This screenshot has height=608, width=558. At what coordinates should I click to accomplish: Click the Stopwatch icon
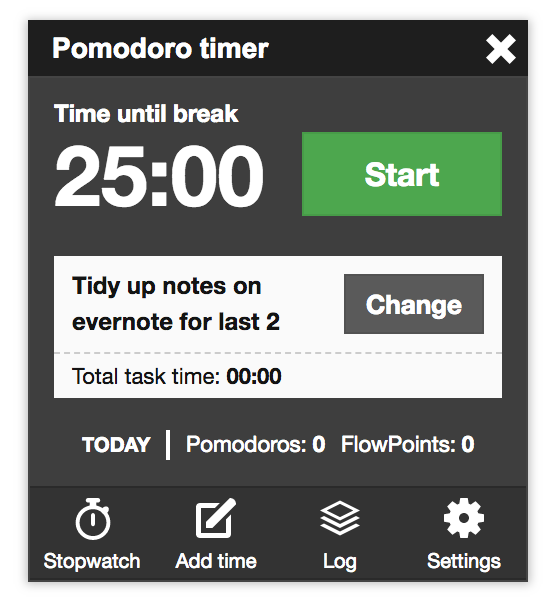[x=93, y=518]
